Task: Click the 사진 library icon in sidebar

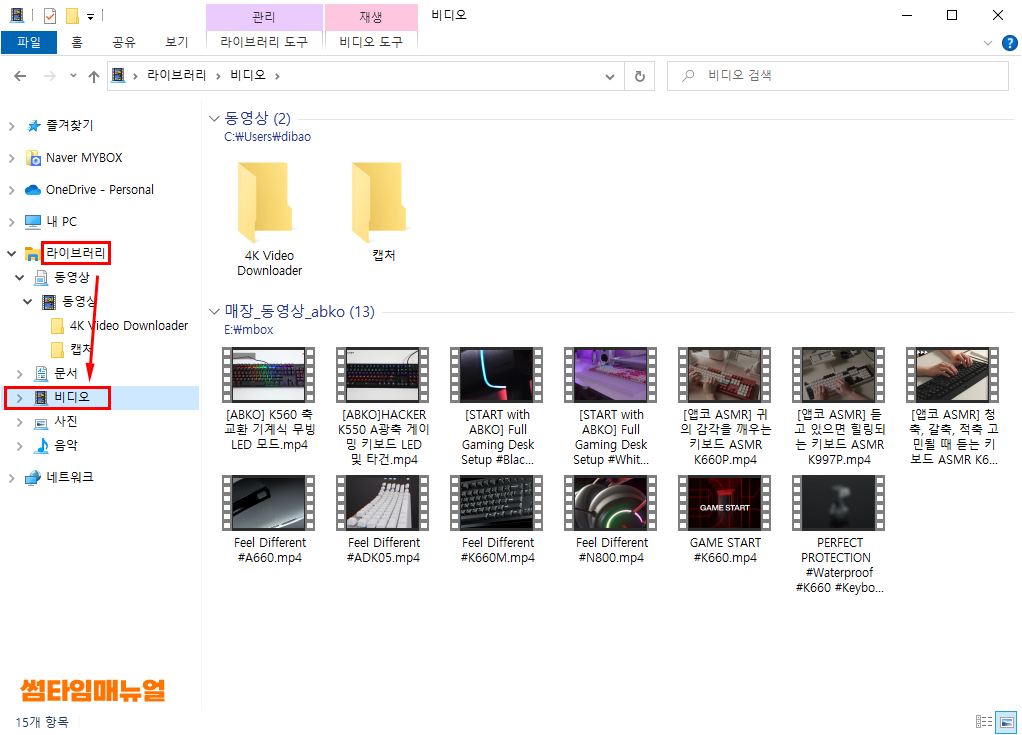Action: click(x=40, y=423)
